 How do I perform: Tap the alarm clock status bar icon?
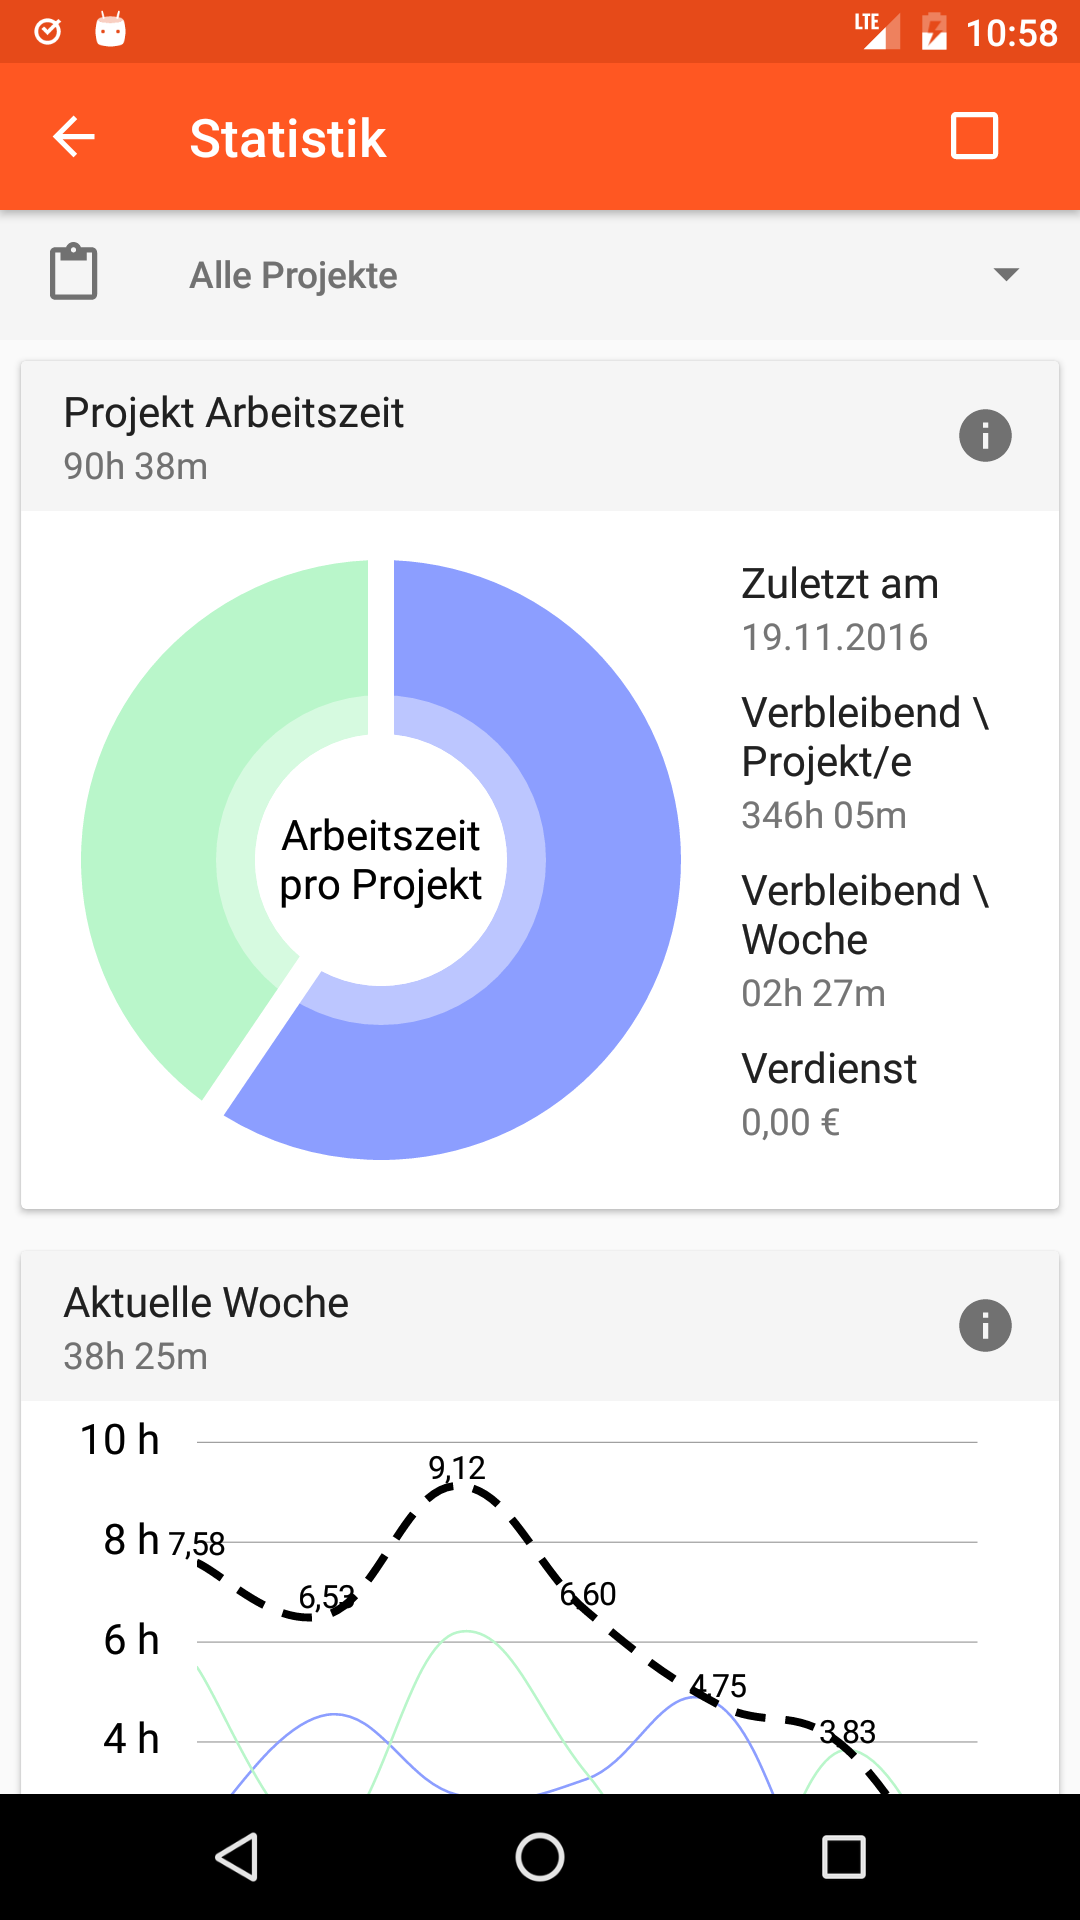point(48,32)
